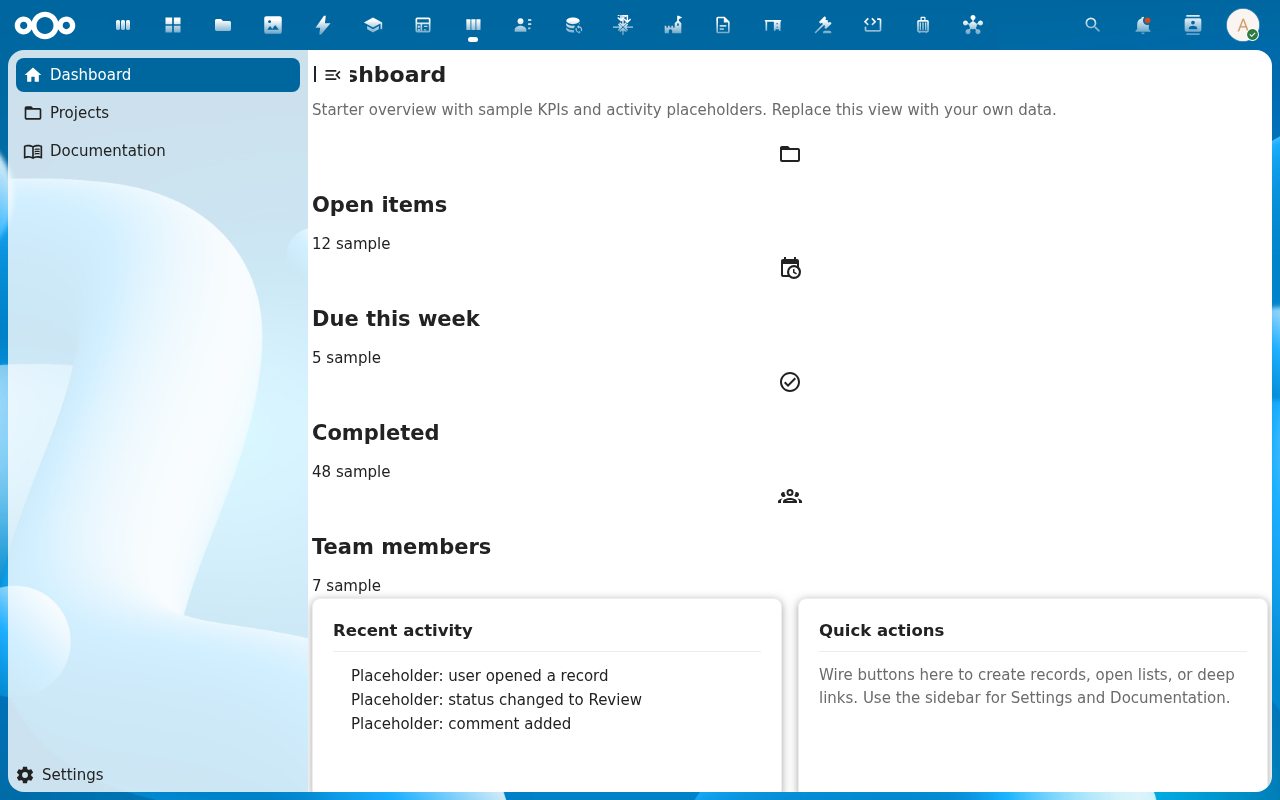Open the hub network app icon
Screen dimensions: 1280x800
(x=973, y=25)
